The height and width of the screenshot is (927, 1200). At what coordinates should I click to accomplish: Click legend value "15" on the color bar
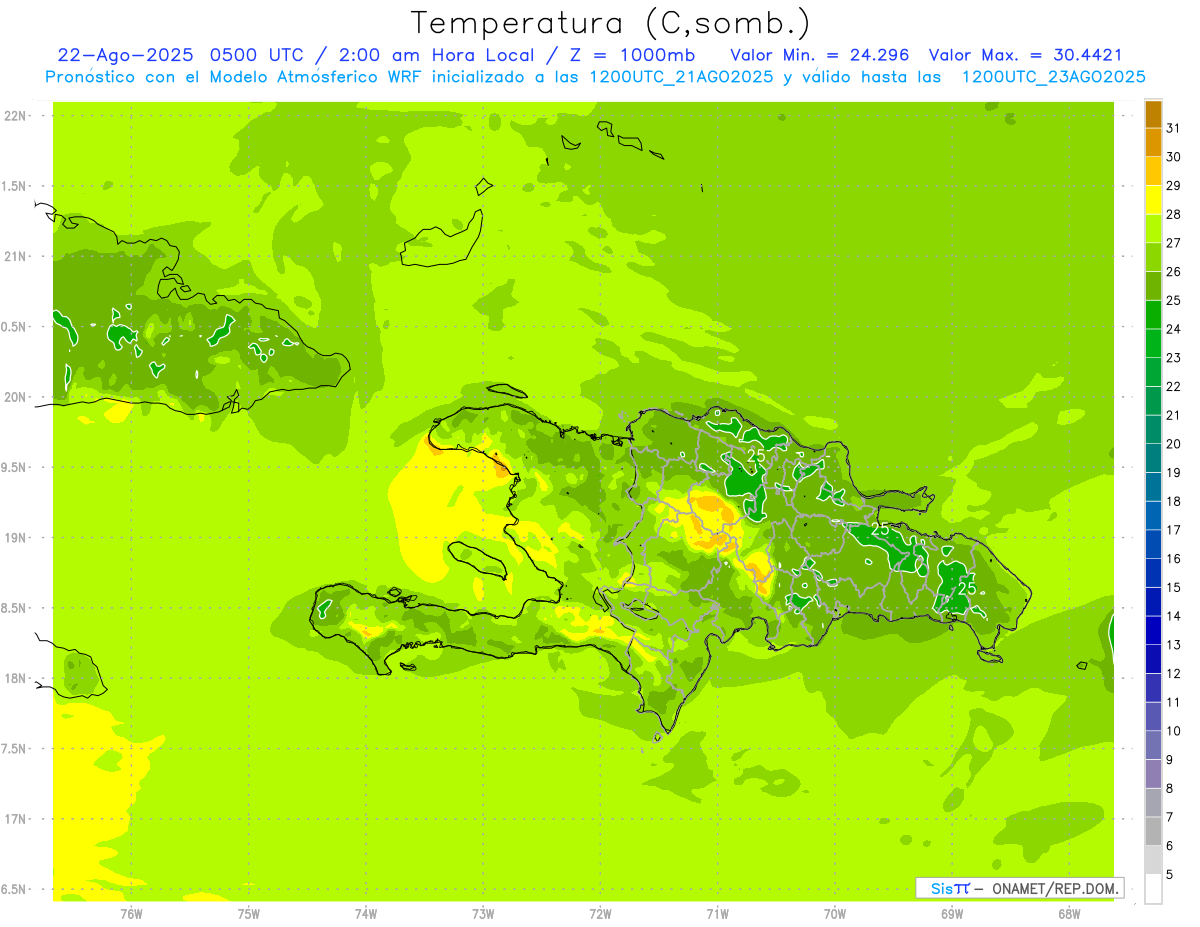click(1173, 587)
